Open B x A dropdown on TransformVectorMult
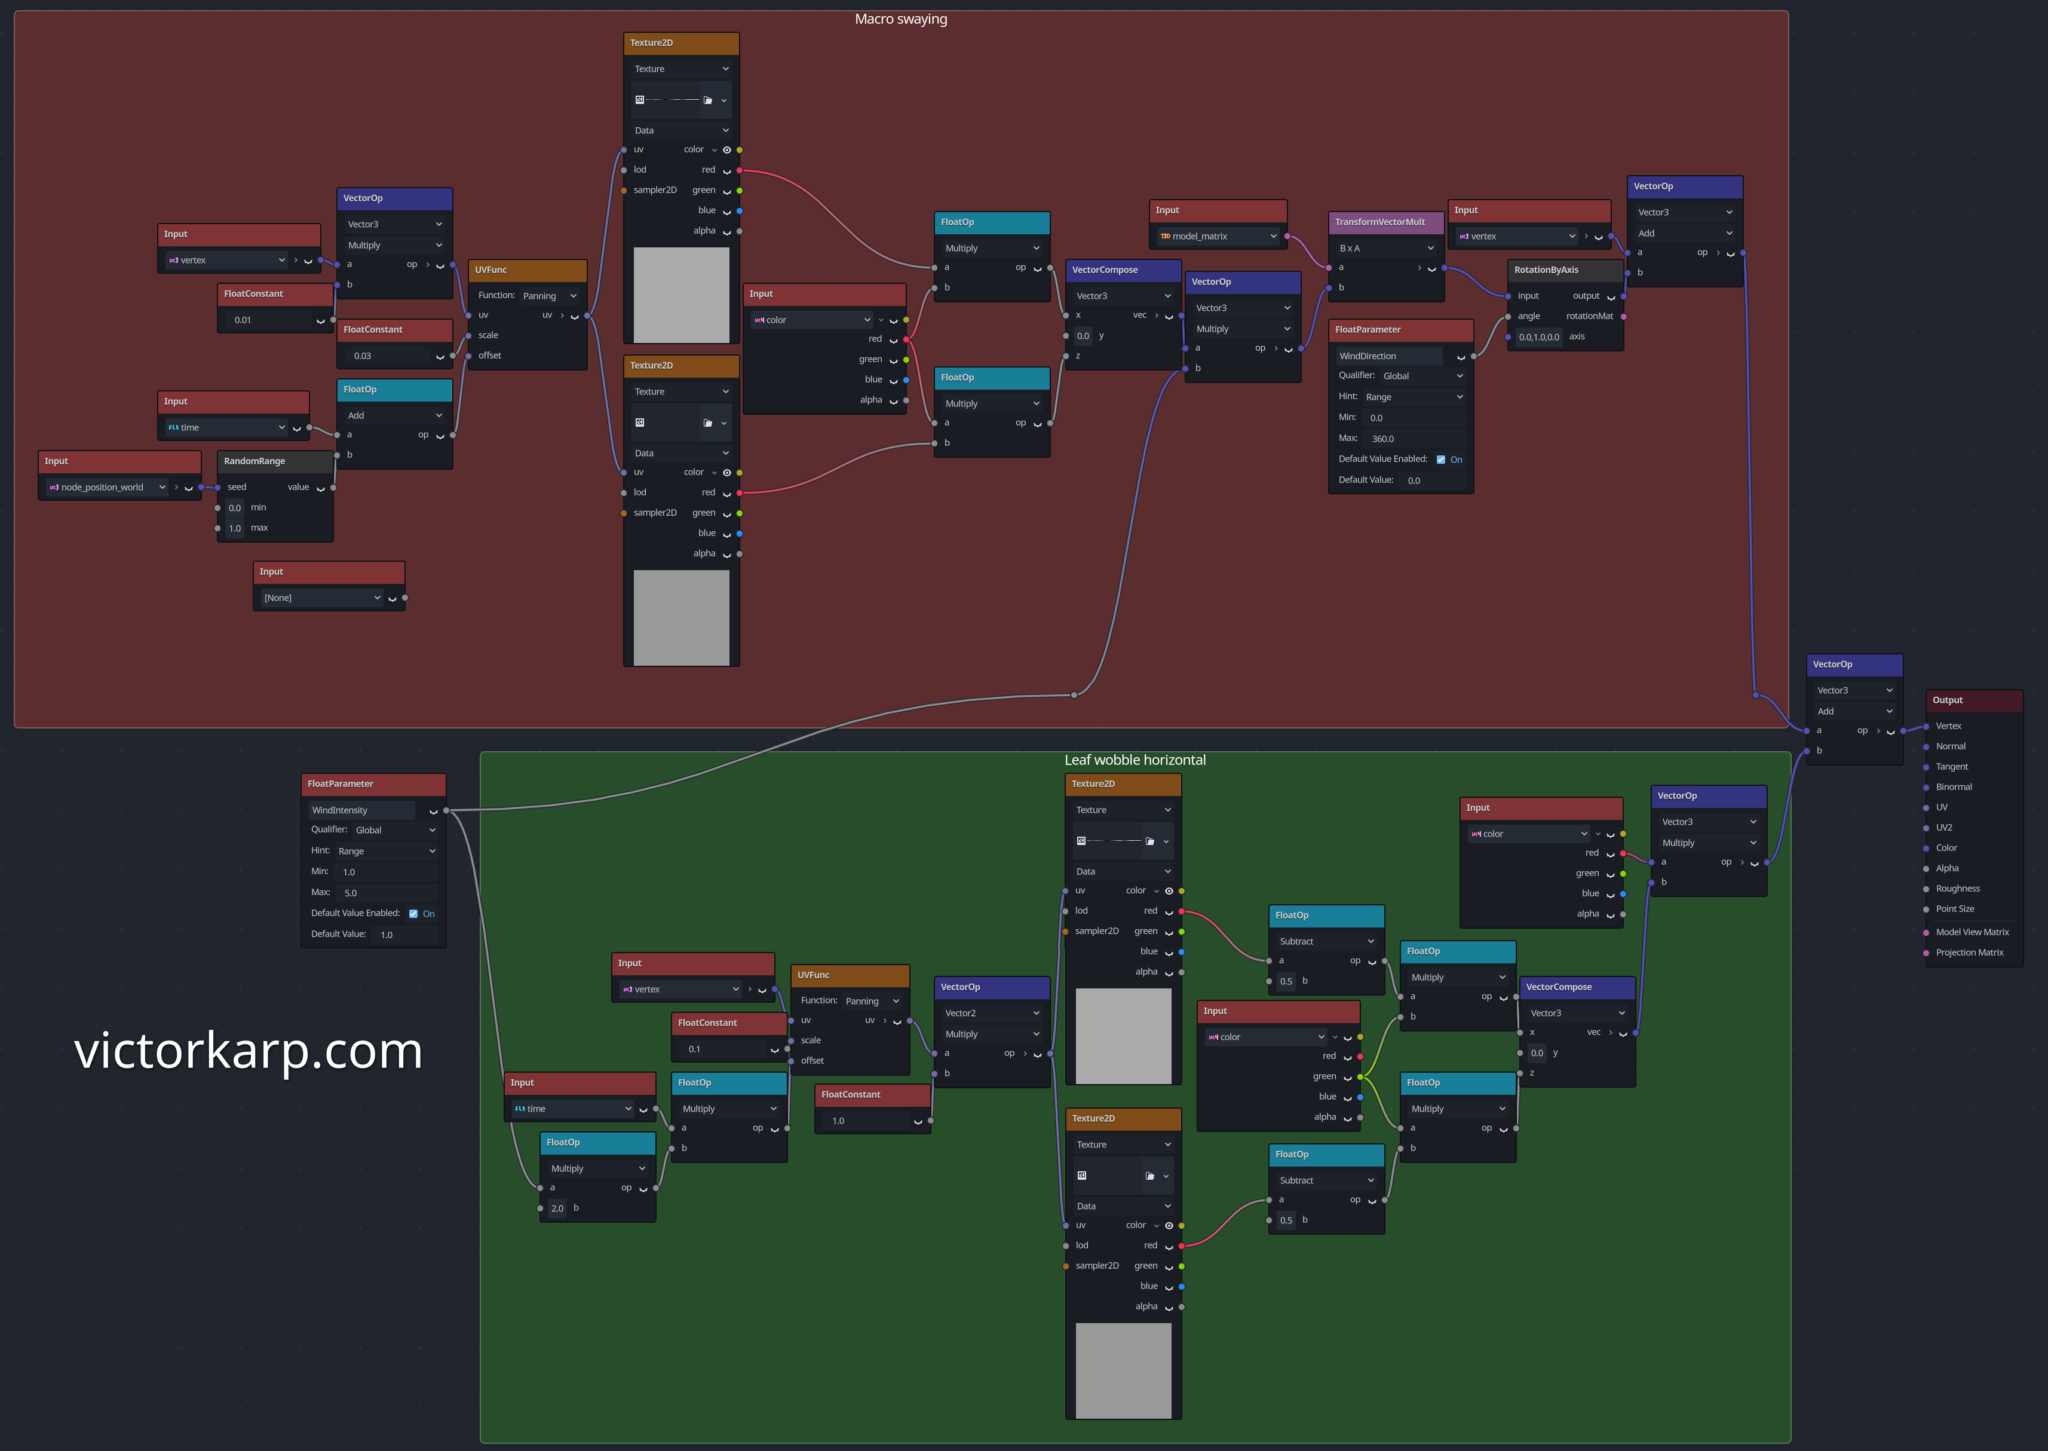This screenshot has width=2048, height=1451. 1386,248
